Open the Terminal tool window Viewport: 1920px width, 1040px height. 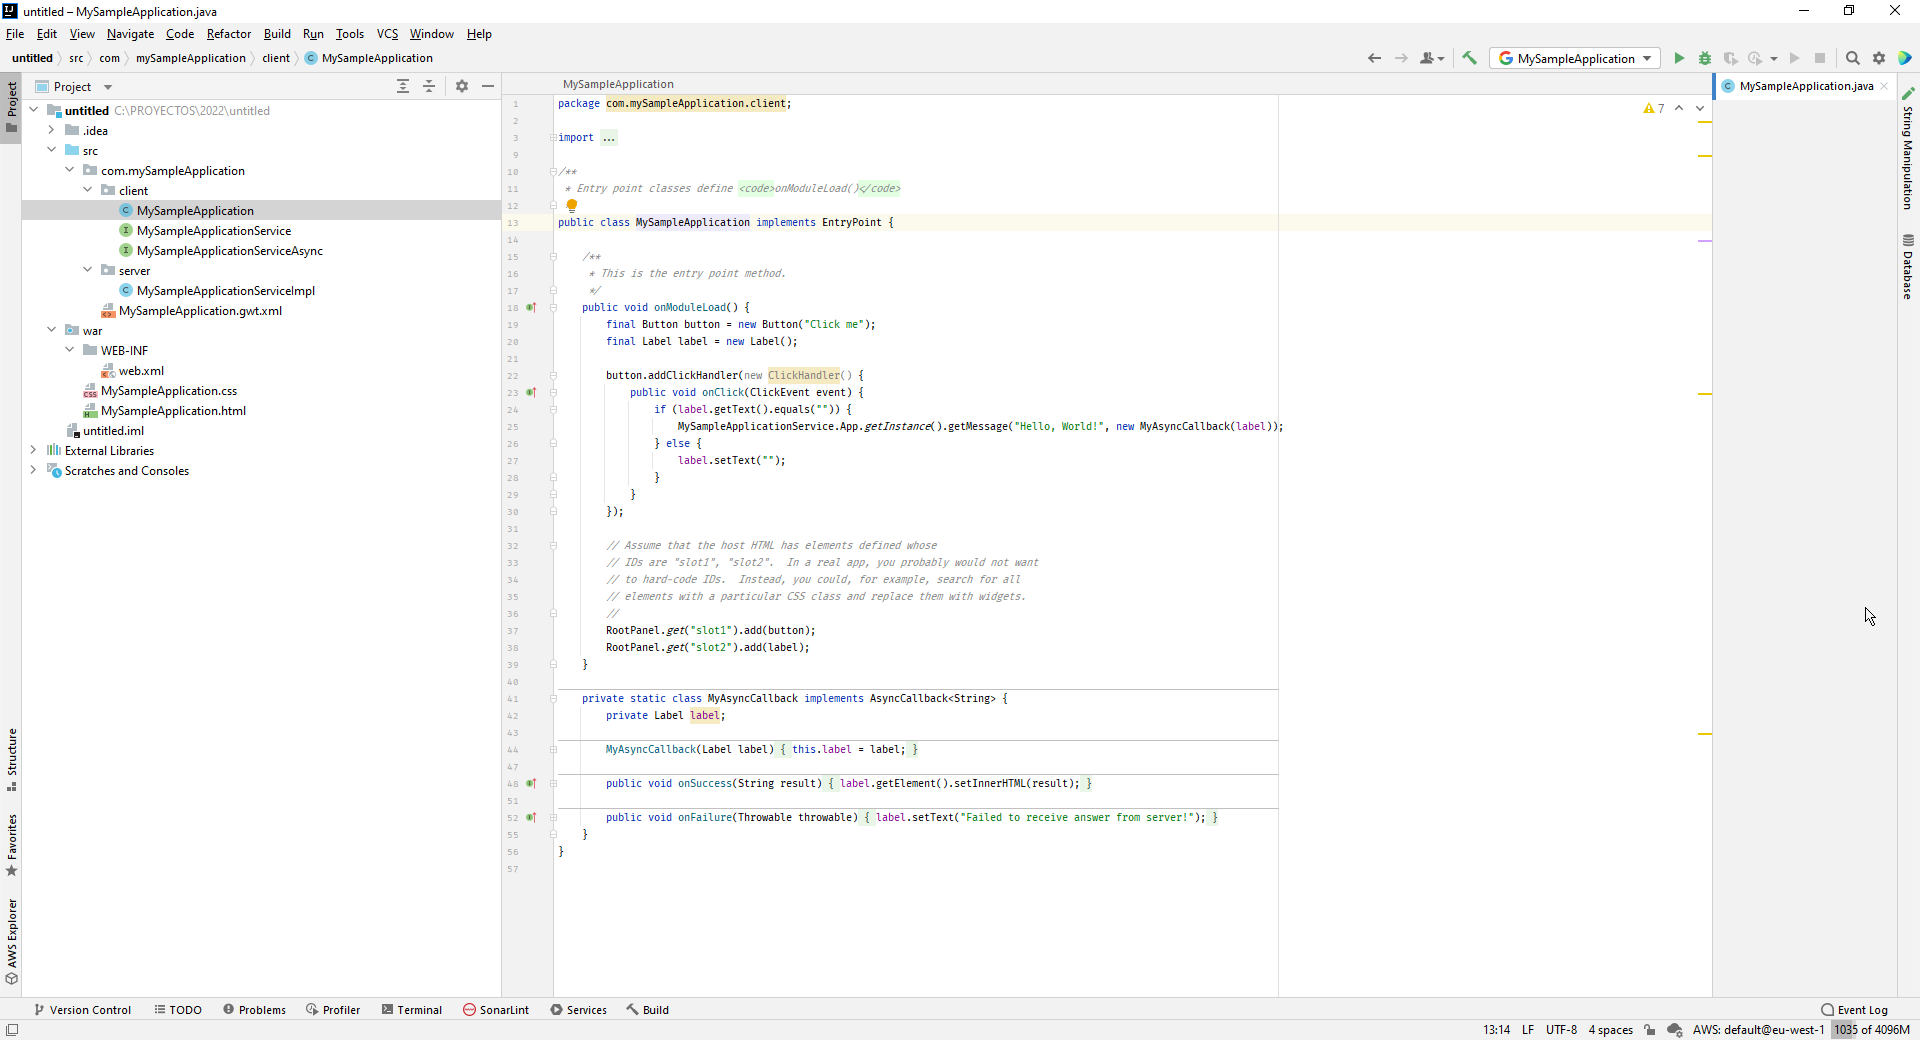(x=411, y=1010)
